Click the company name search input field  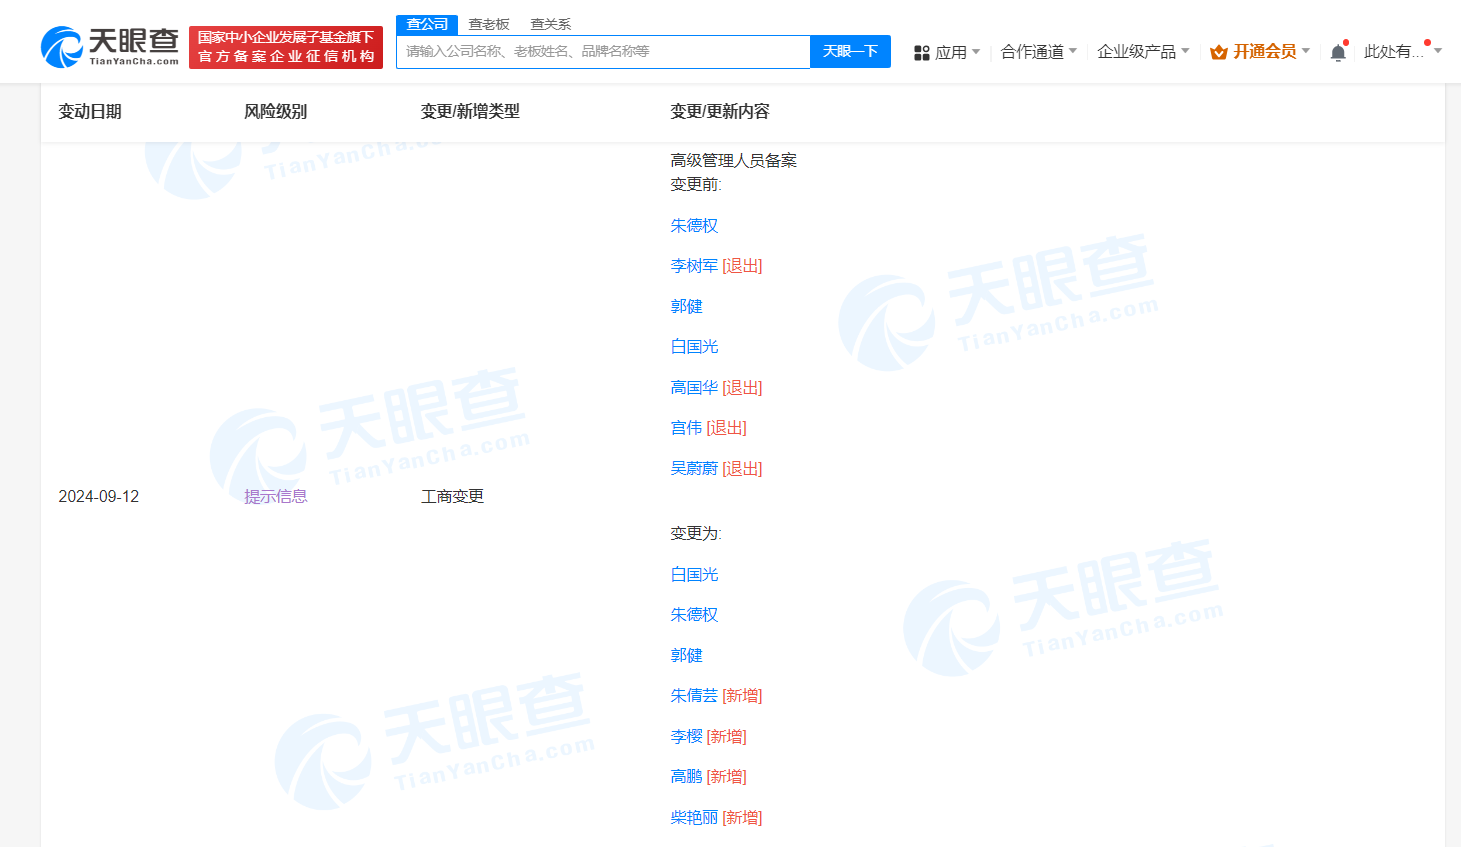[x=602, y=51]
